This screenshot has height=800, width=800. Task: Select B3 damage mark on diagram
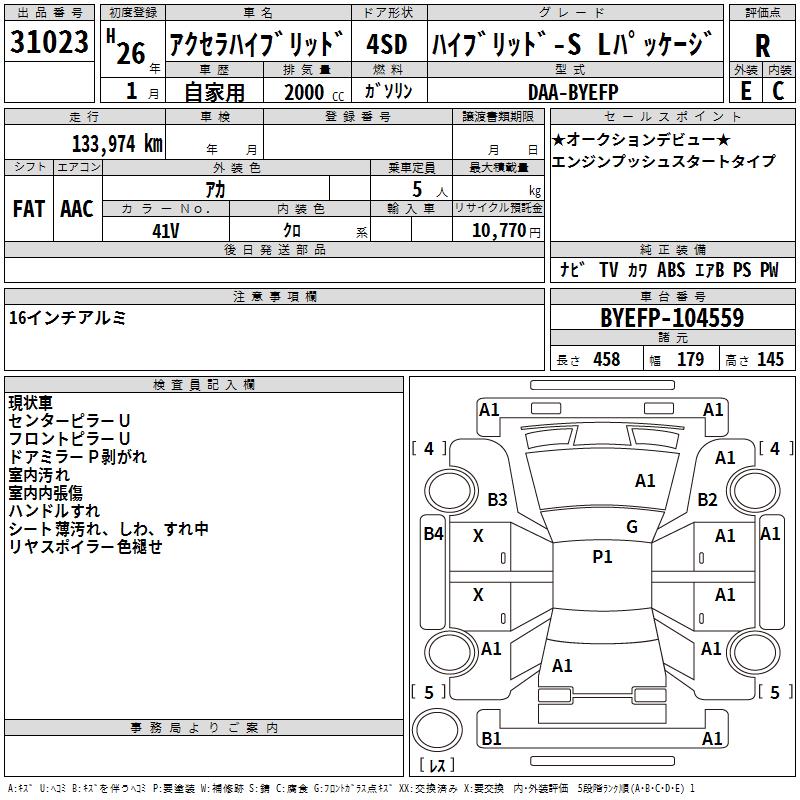497,499
